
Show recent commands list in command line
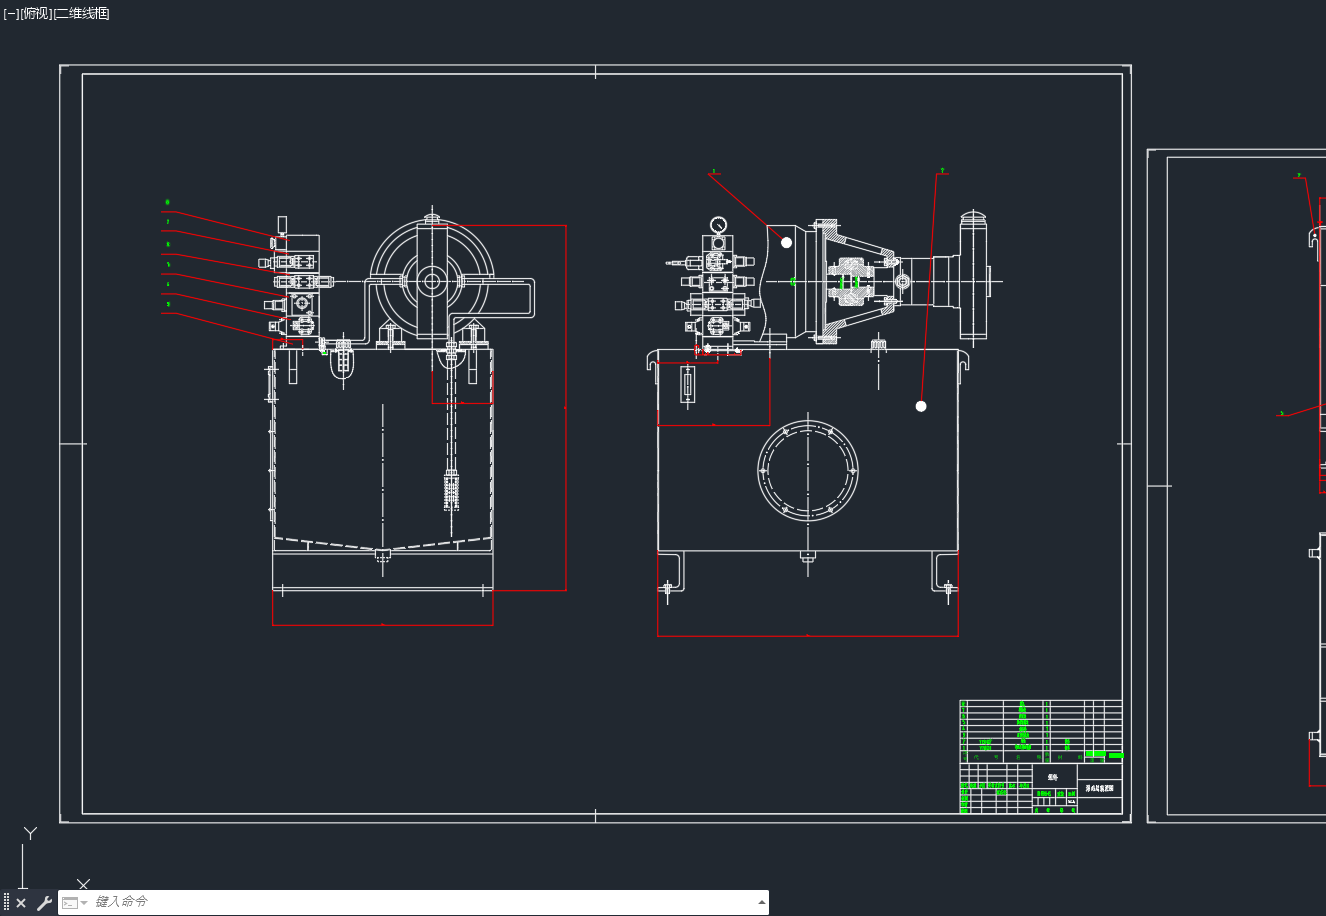75,903
